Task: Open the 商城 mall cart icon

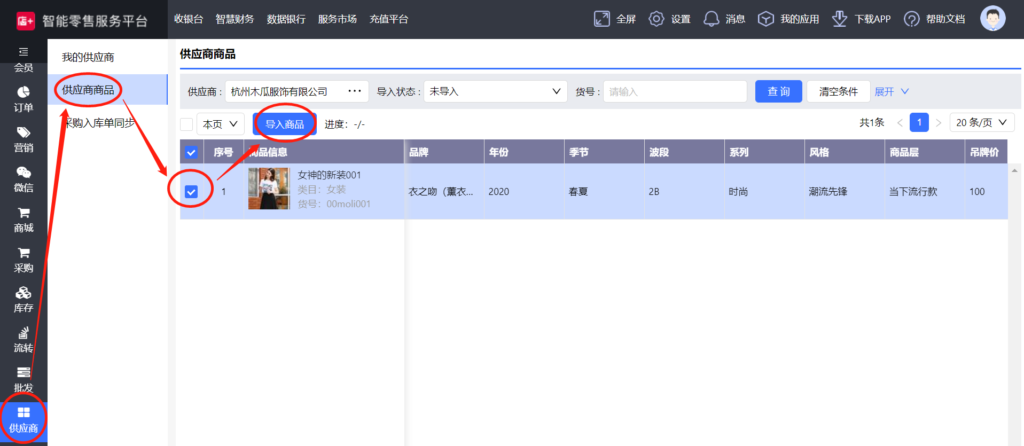Action: point(24,213)
